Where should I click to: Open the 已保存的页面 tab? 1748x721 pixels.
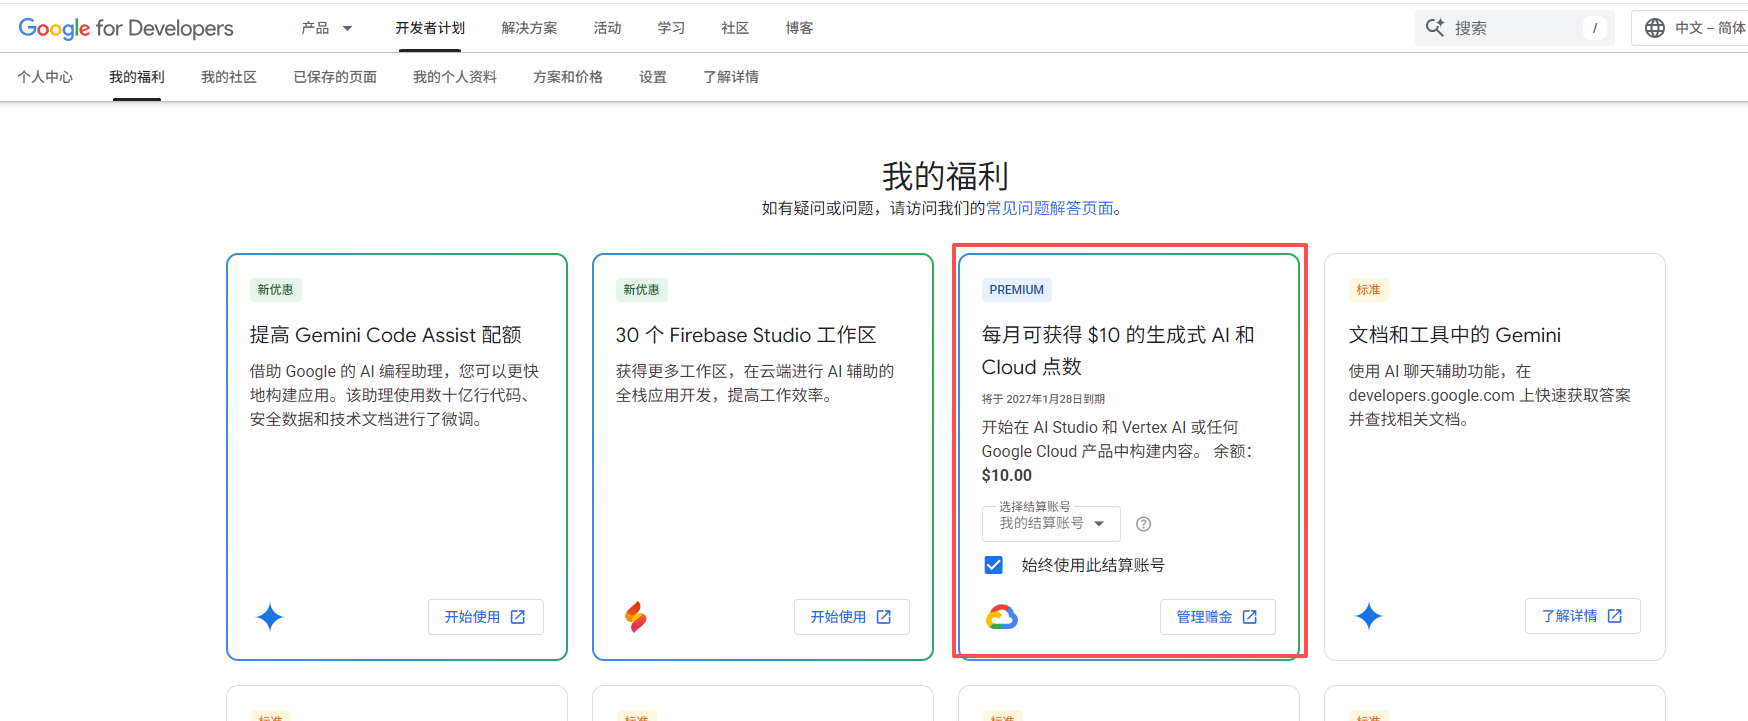335,77
